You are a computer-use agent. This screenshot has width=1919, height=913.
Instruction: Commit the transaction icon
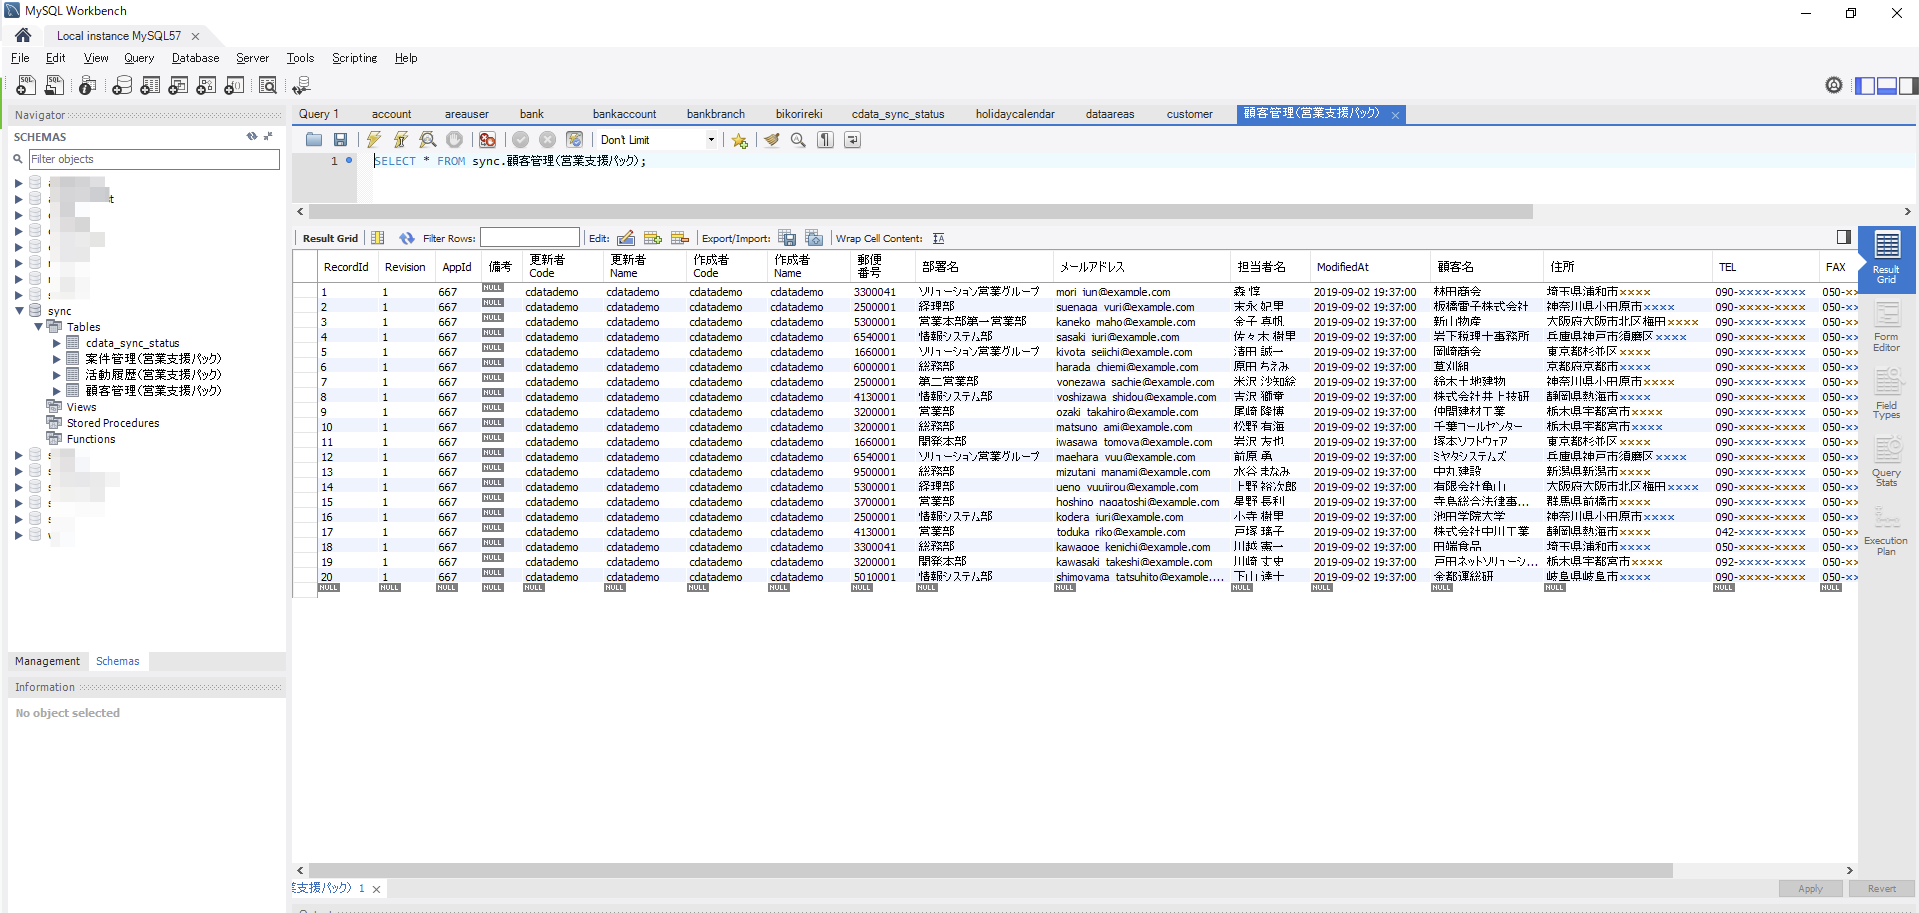[521, 140]
